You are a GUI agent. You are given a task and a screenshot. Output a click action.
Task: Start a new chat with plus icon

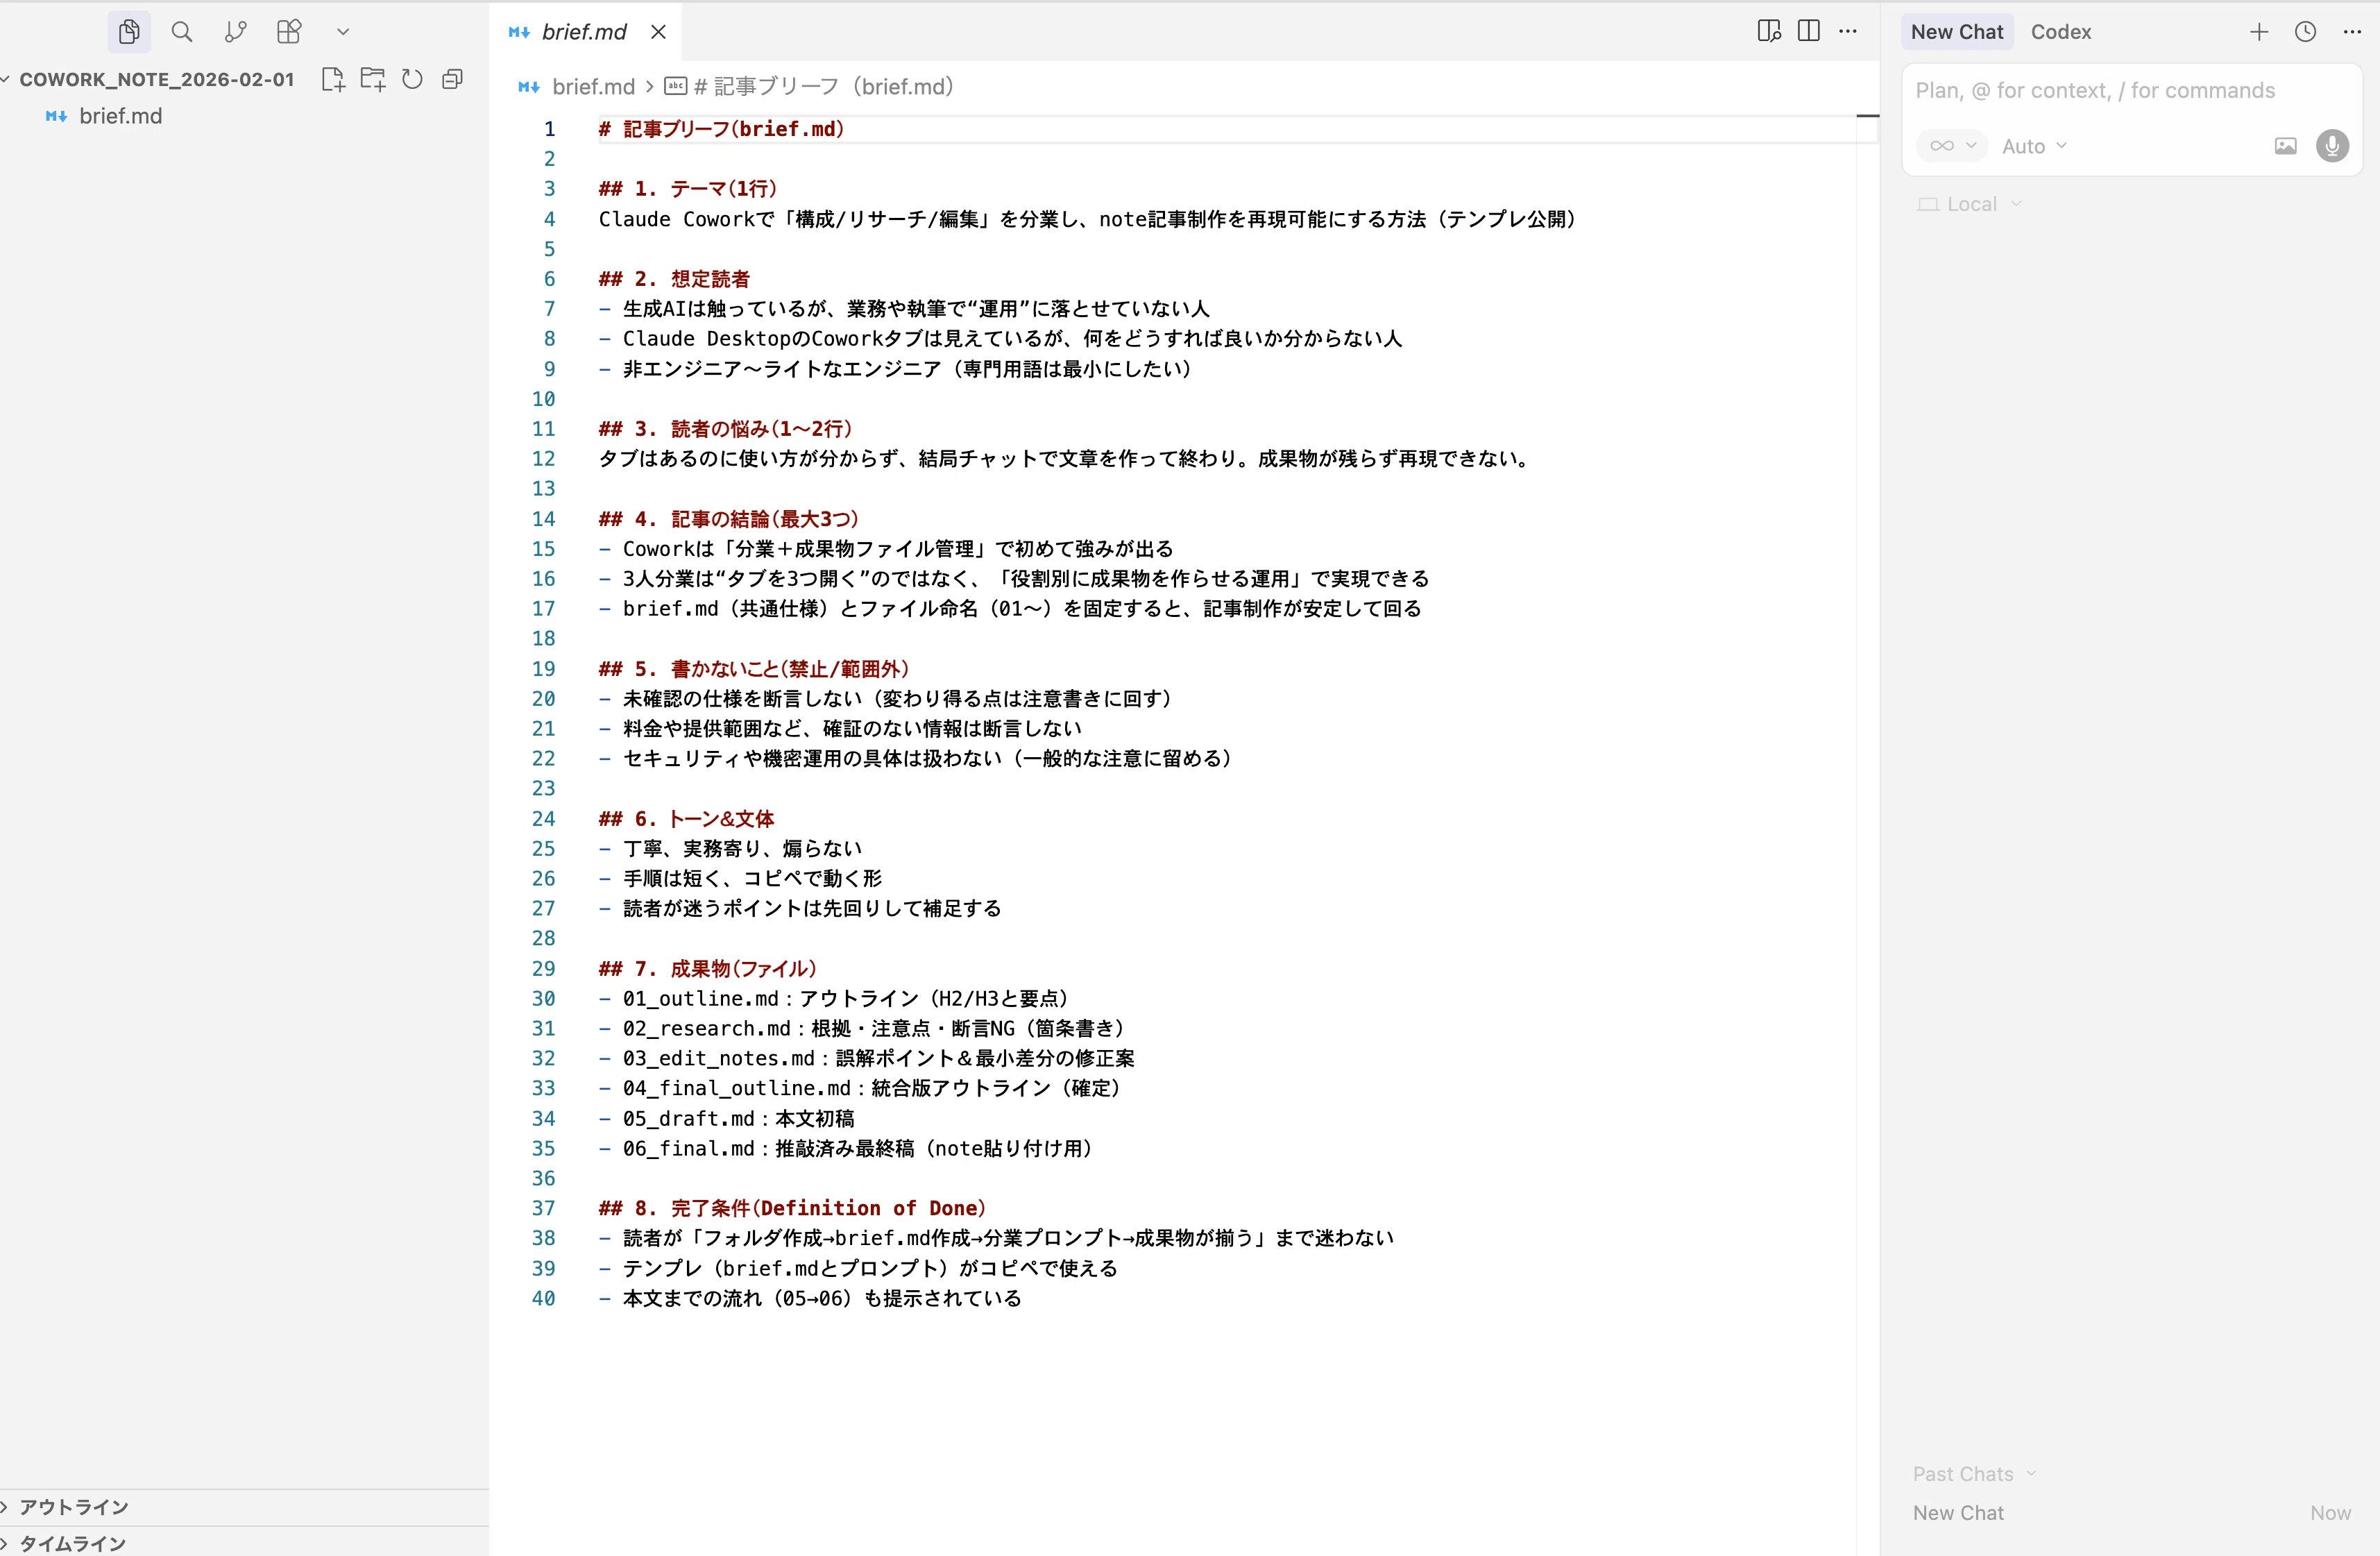point(2259,32)
